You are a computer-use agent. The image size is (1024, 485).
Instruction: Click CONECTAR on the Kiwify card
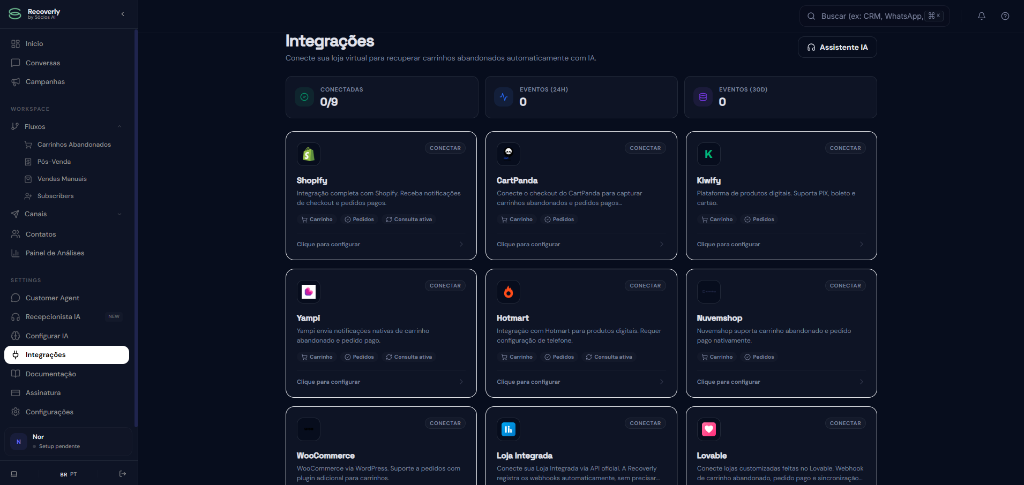[846, 148]
